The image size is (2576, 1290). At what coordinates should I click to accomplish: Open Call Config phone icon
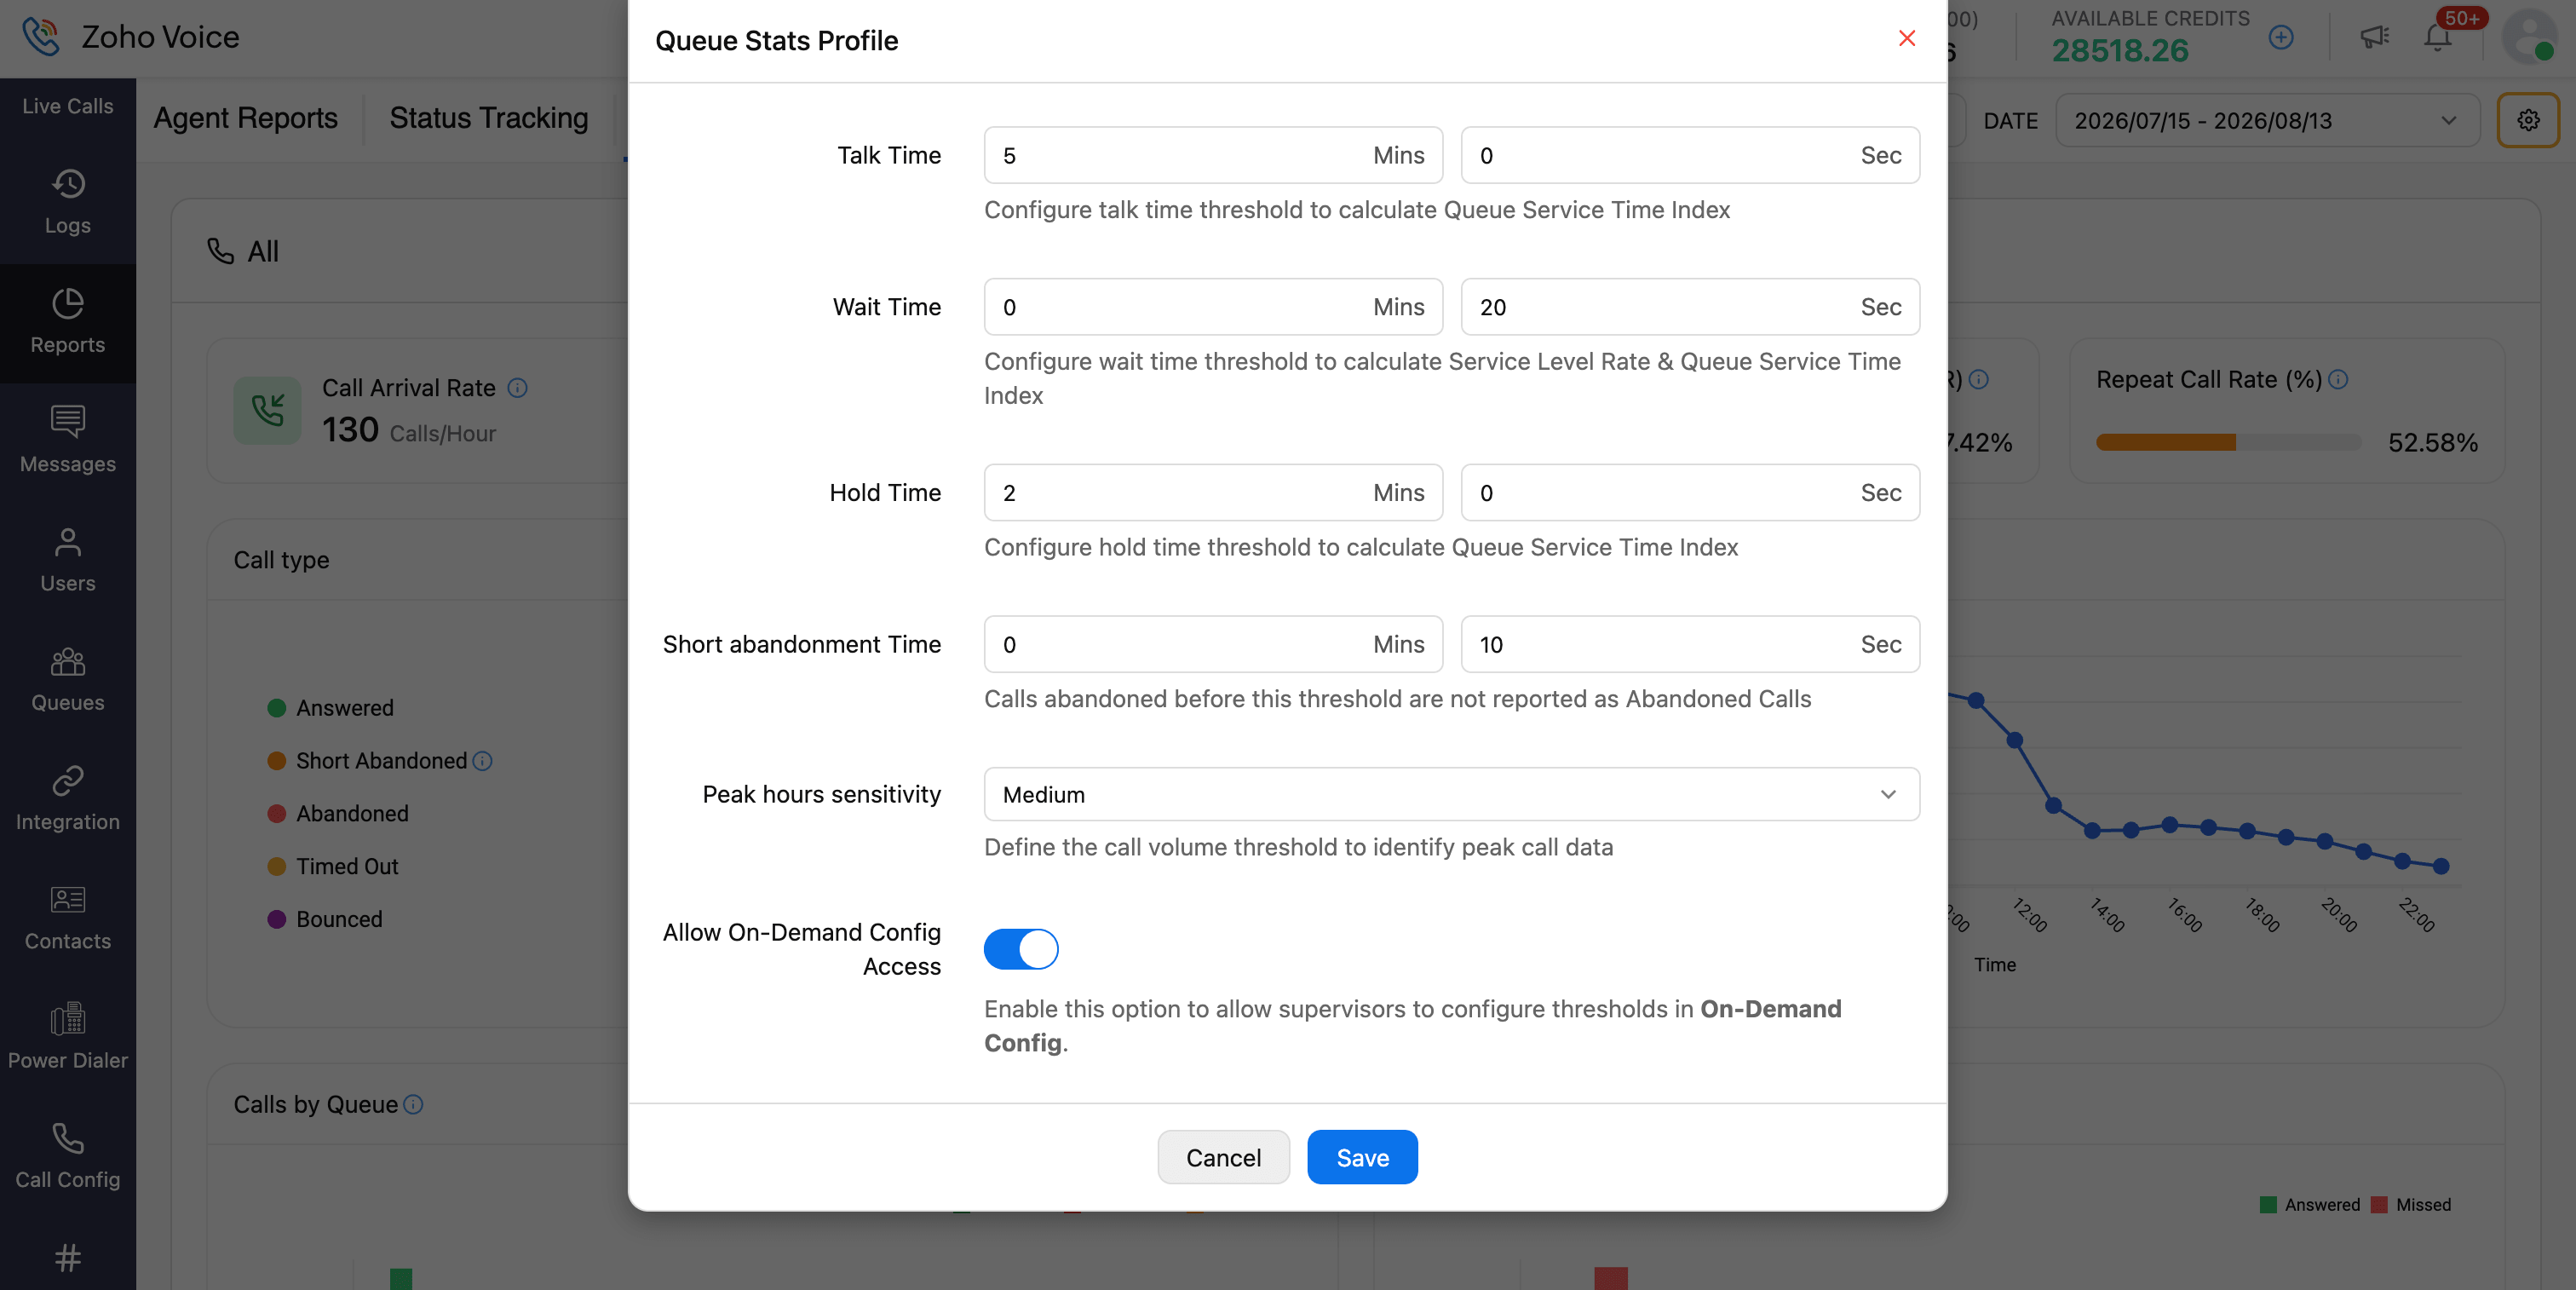point(68,1138)
